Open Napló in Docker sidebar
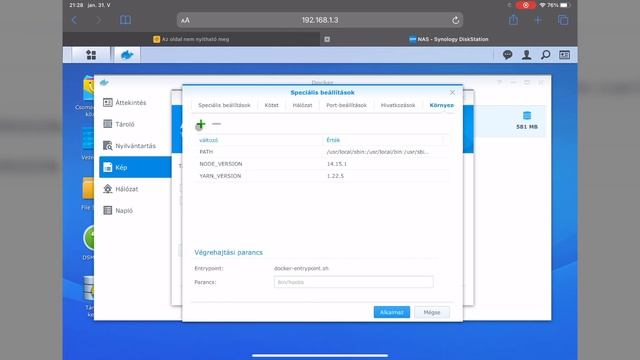This screenshot has height=360, width=640. point(135,211)
